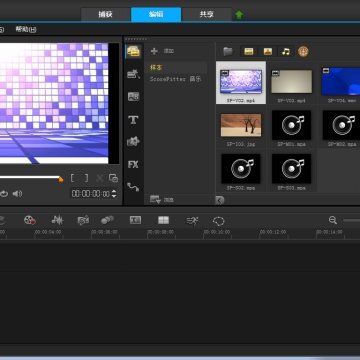Image resolution: width=360 pixels, height=360 pixels.
Task: Open the 帮助(H) help menu
Action: (x=26, y=29)
